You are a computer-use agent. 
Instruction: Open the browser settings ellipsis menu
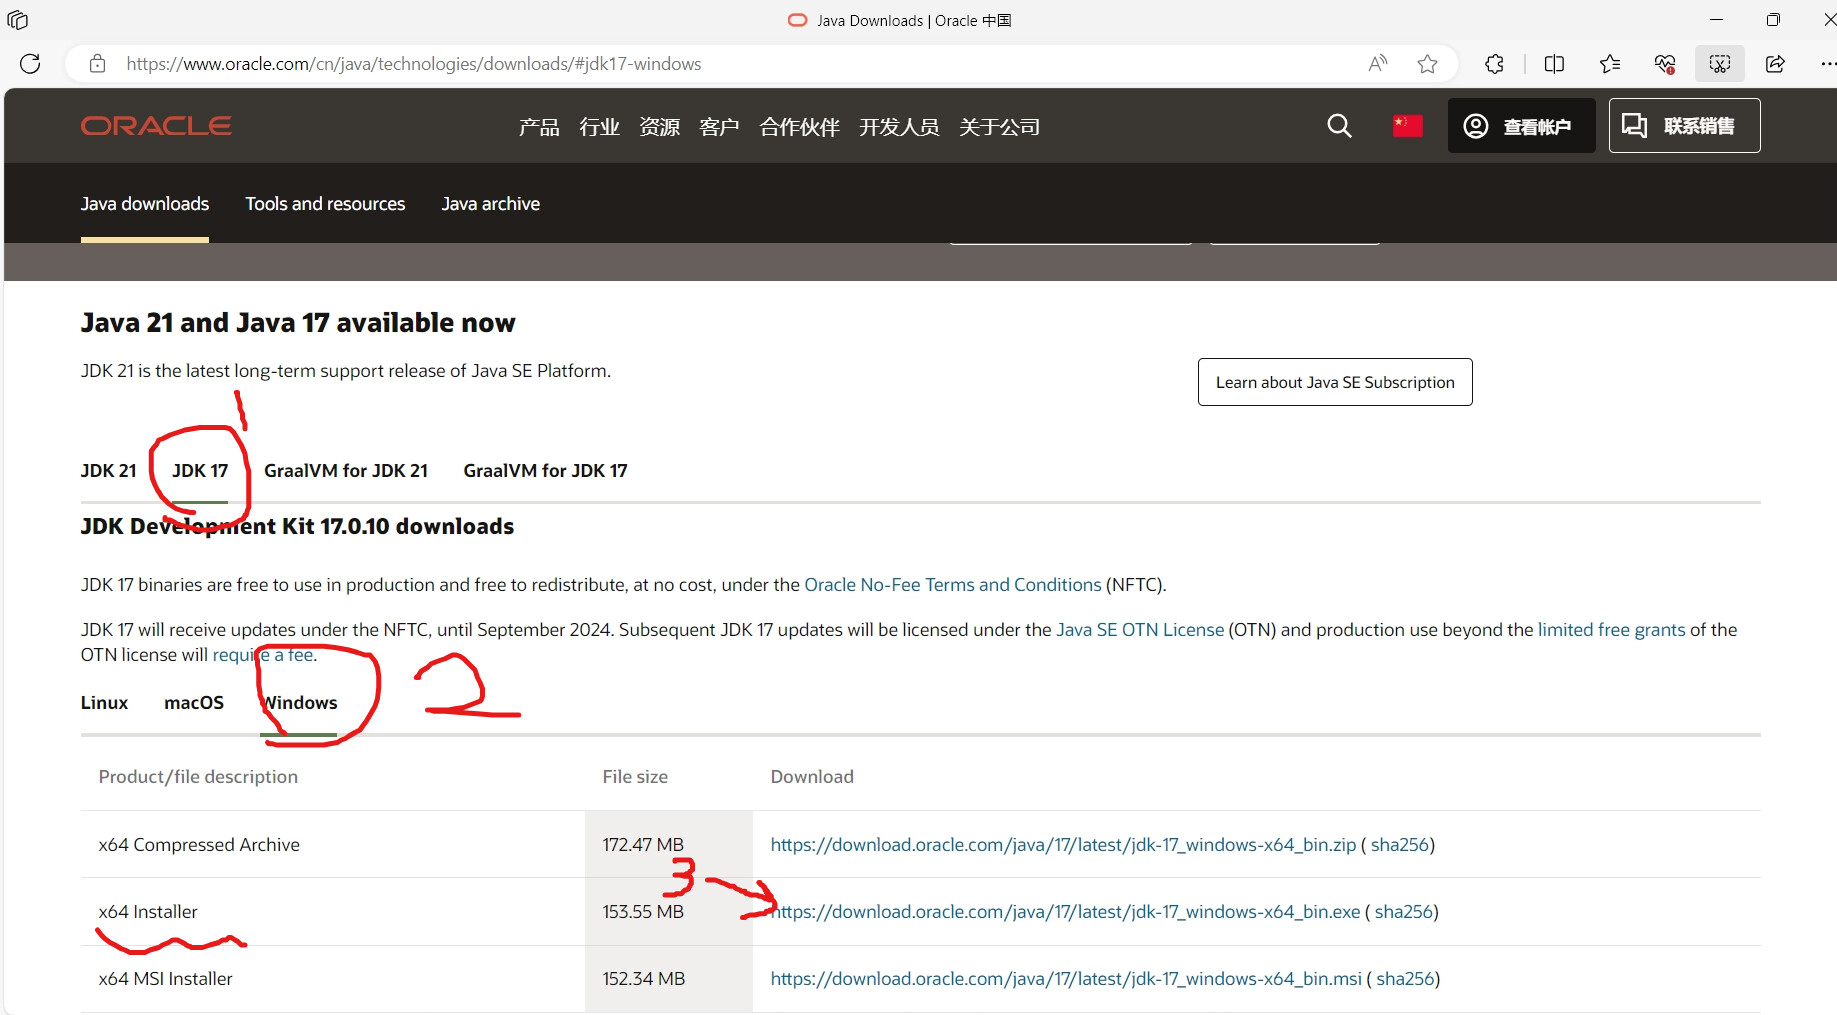pyautogui.click(x=1827, y=64)
